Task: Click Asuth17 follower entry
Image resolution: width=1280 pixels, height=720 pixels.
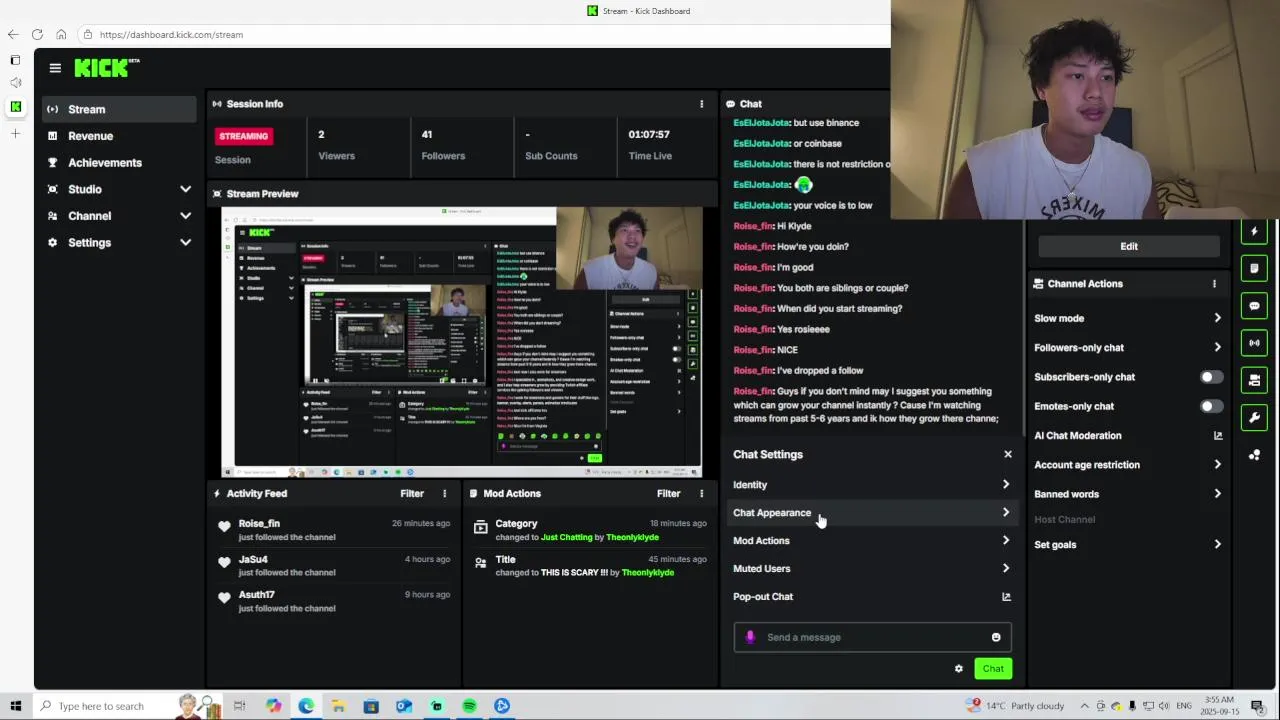Action: pos(257,594)
